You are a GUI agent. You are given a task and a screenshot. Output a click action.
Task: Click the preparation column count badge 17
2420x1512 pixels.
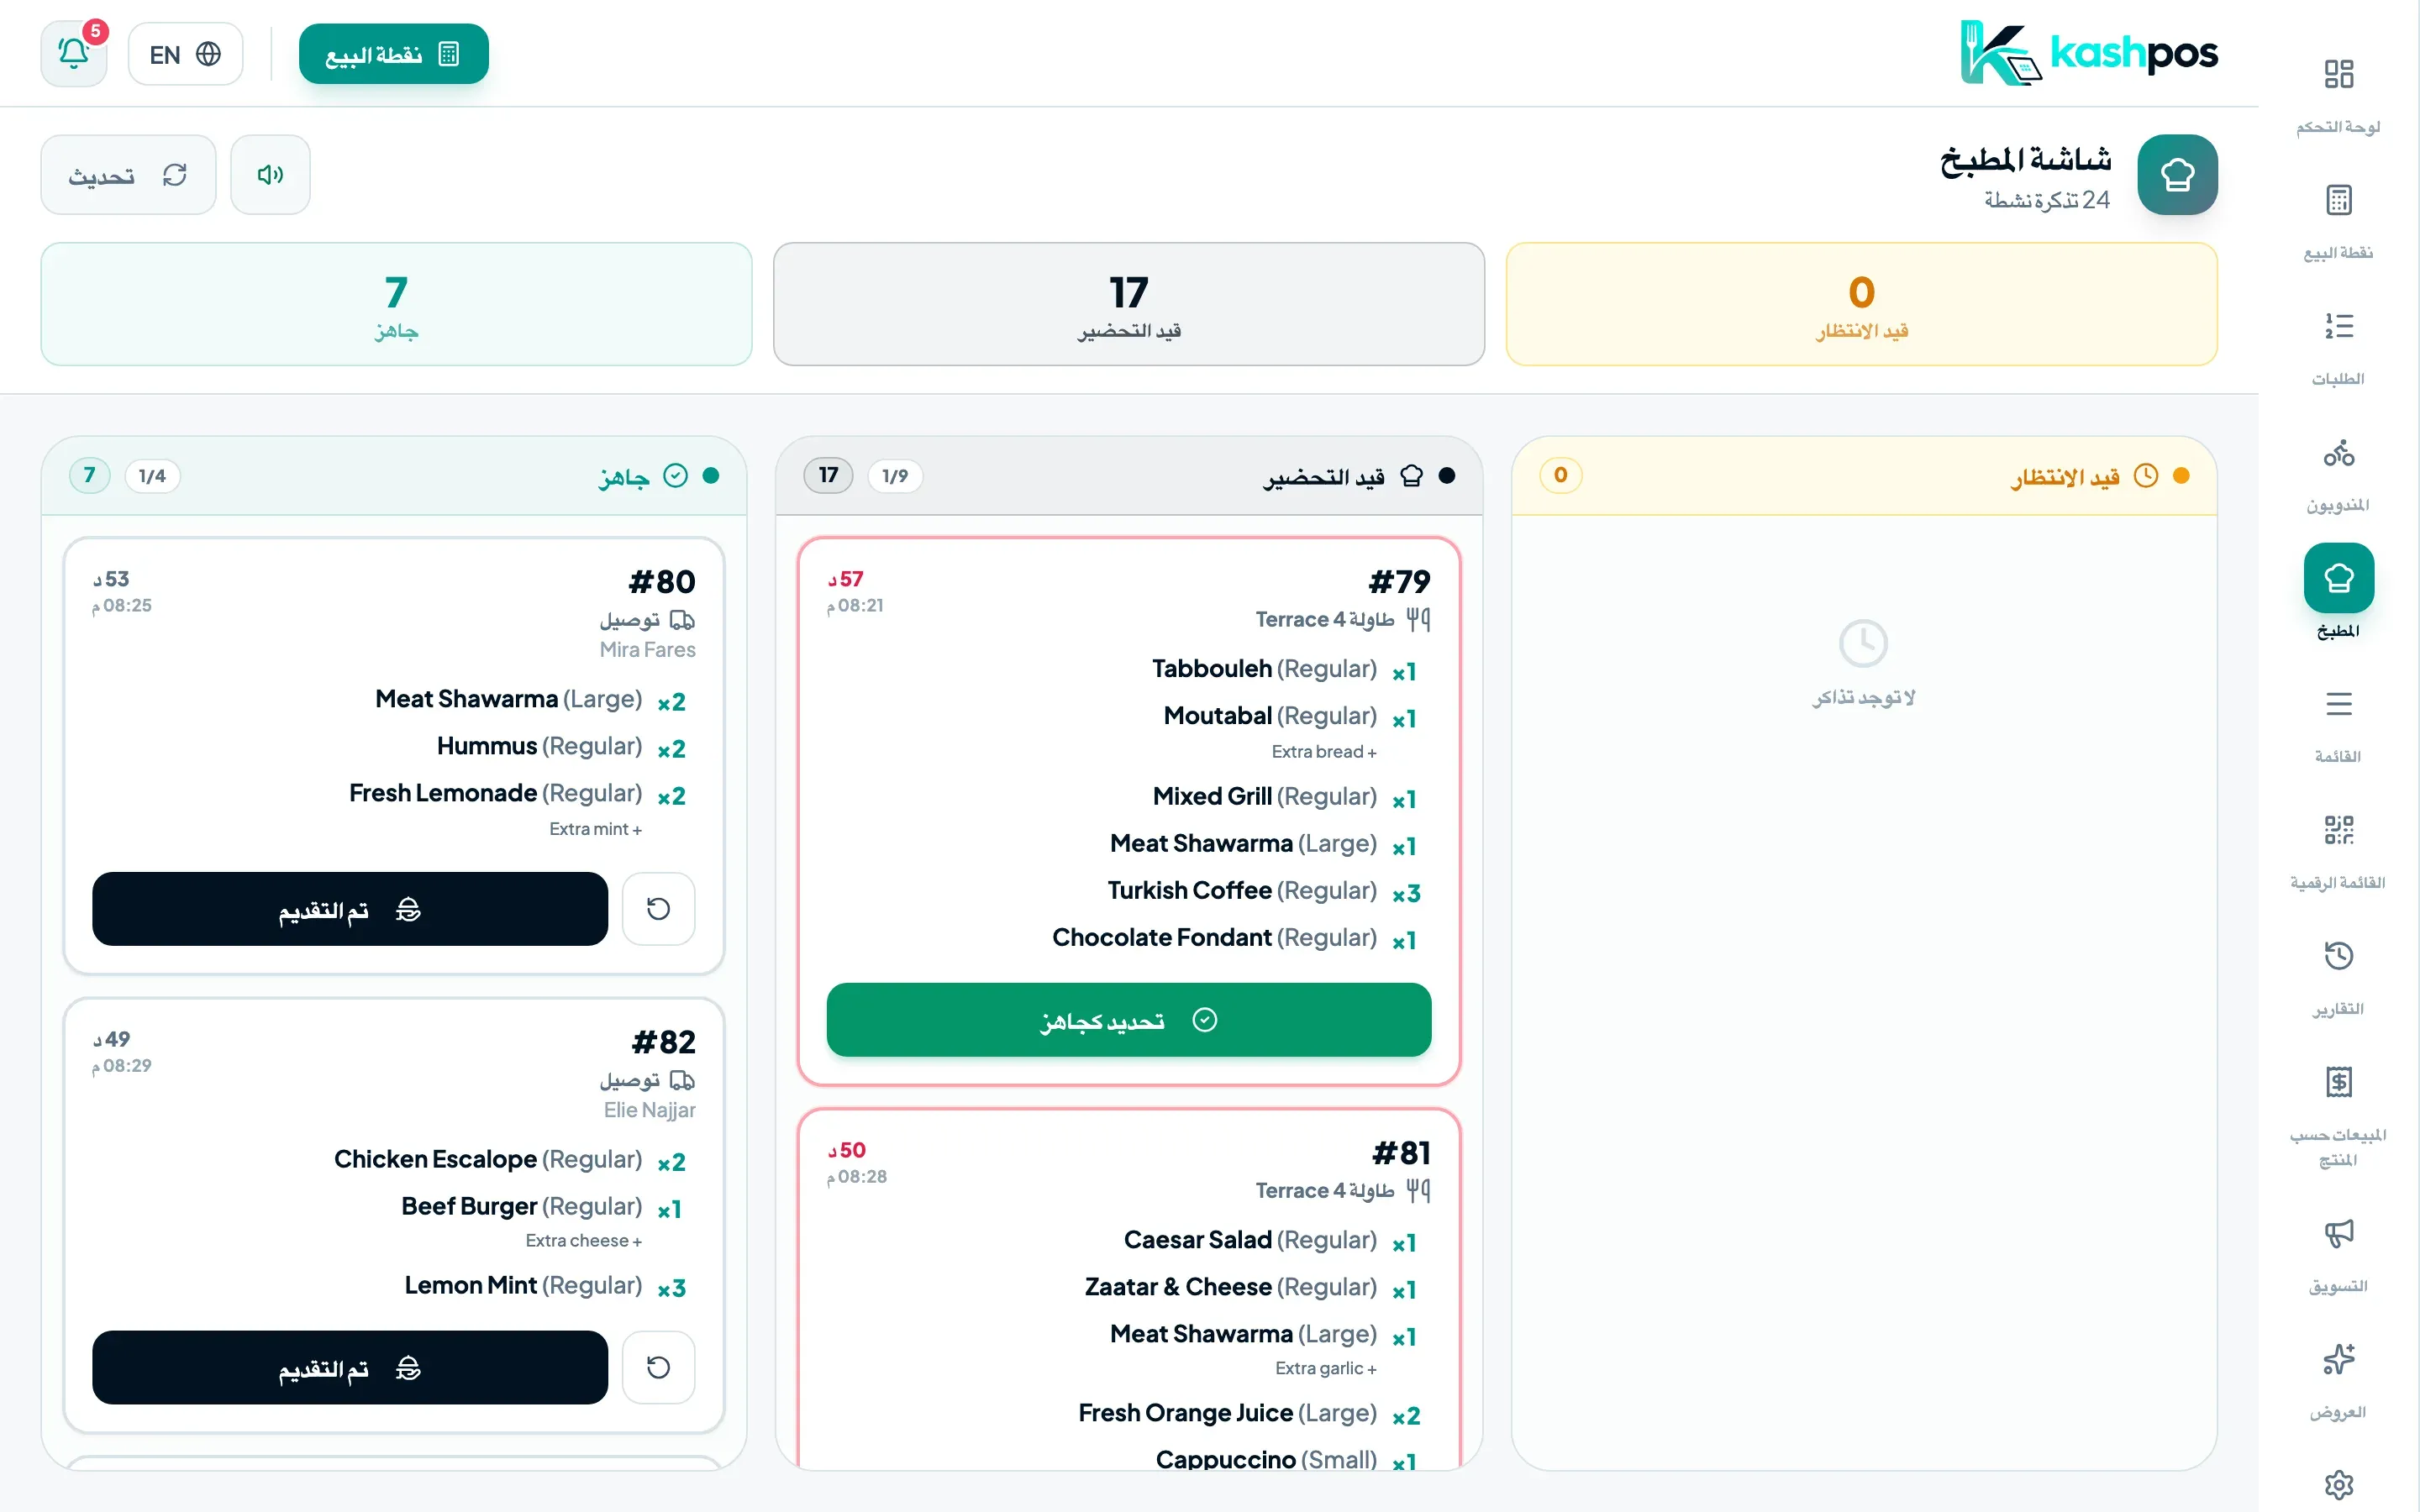click(828, 475)
